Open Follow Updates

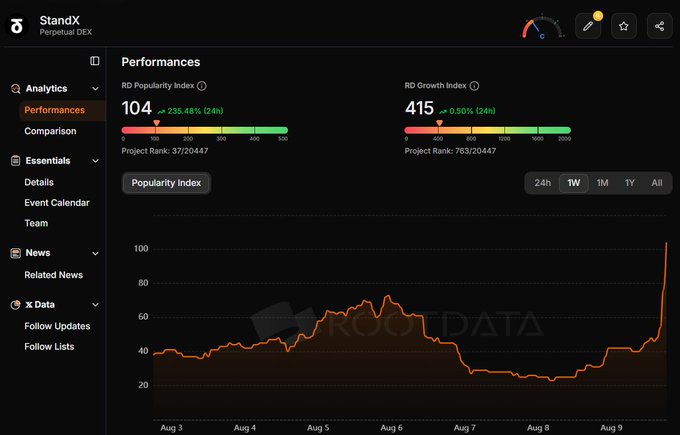tap(57, 326)
